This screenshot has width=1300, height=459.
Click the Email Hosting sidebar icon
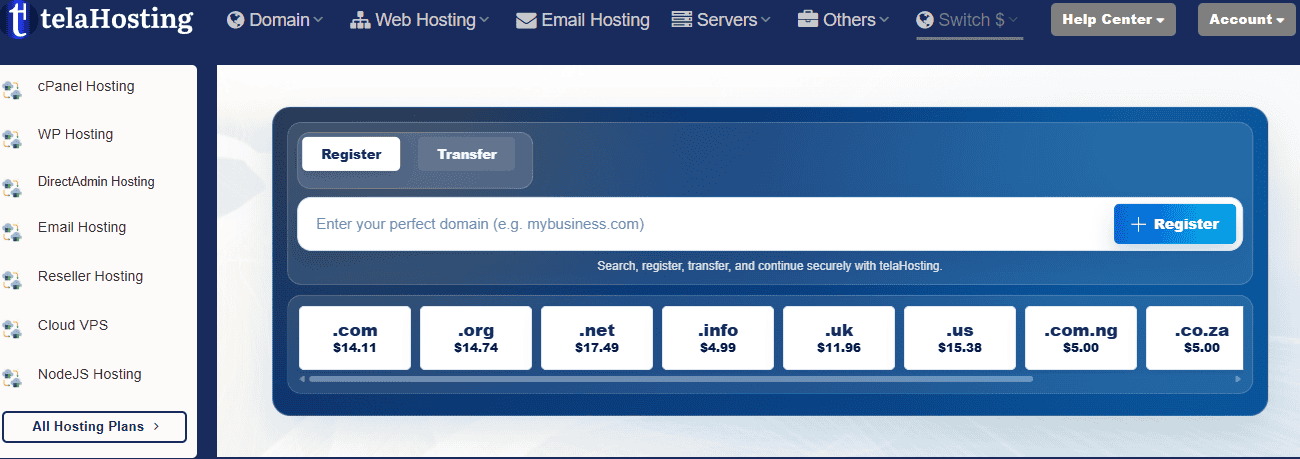12,232
